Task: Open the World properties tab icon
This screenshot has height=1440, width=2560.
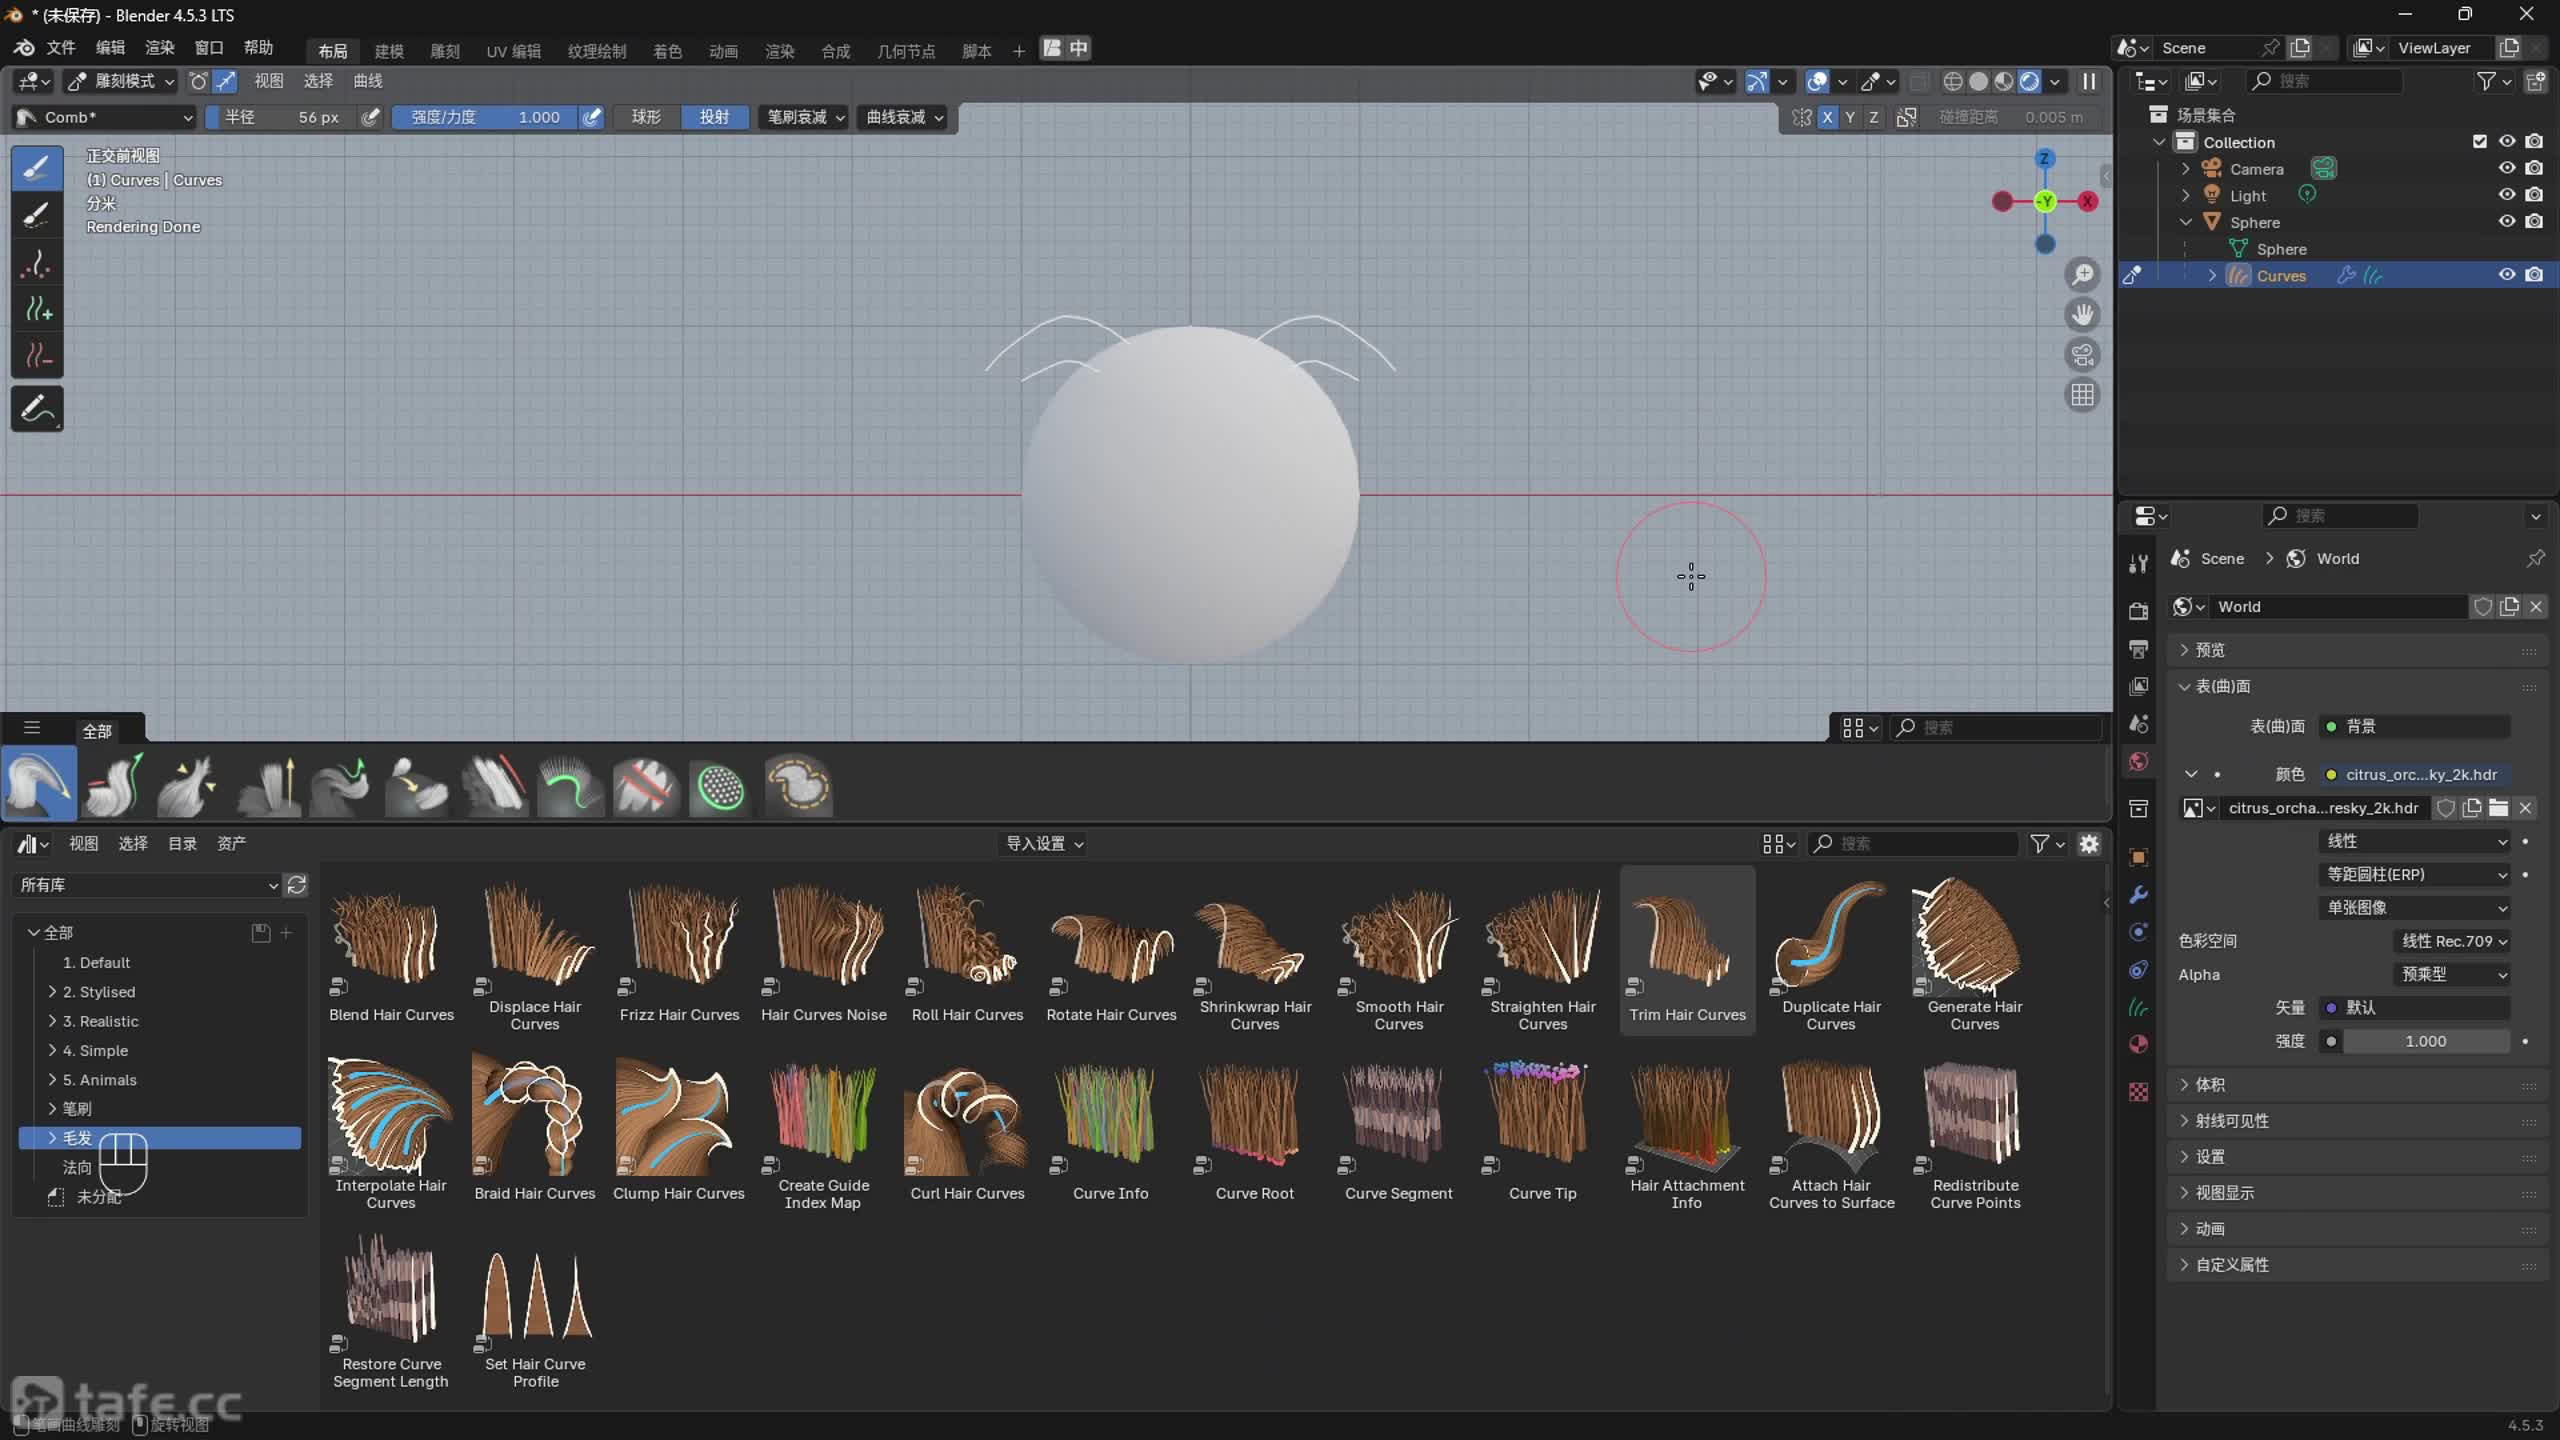Action: tap(2139, 762)
